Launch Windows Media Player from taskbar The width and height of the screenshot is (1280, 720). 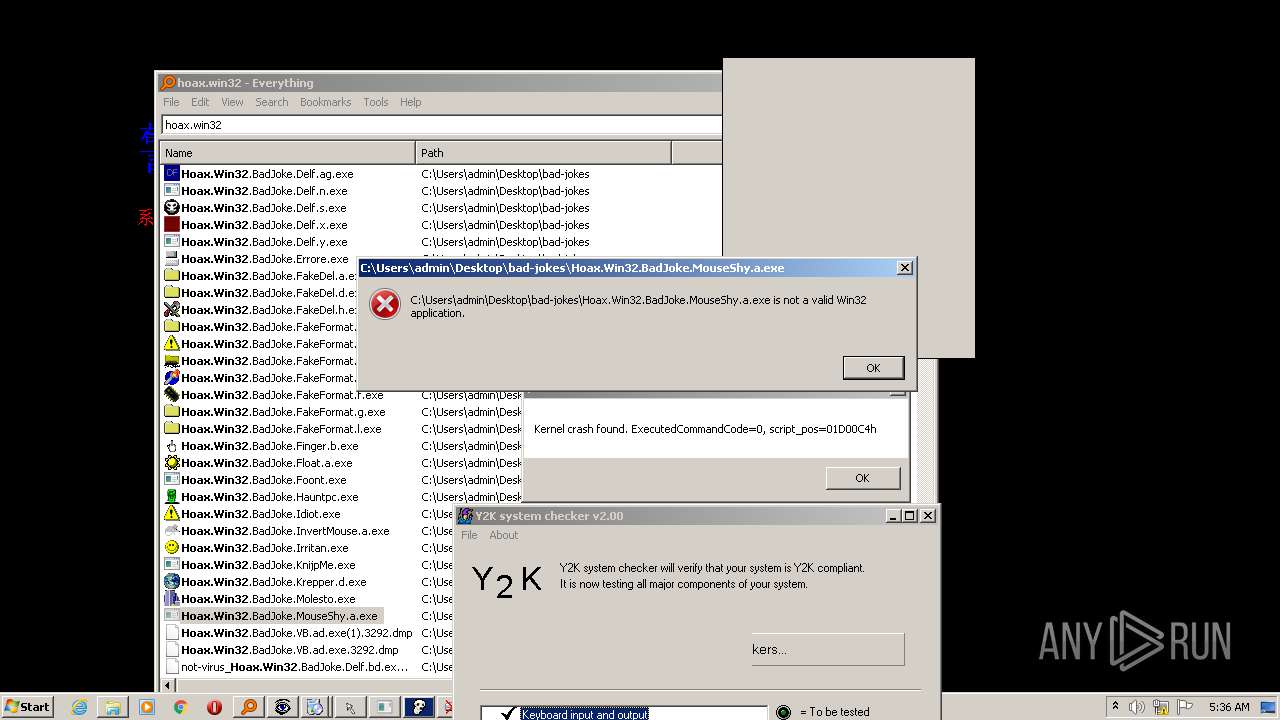[147, 707]
